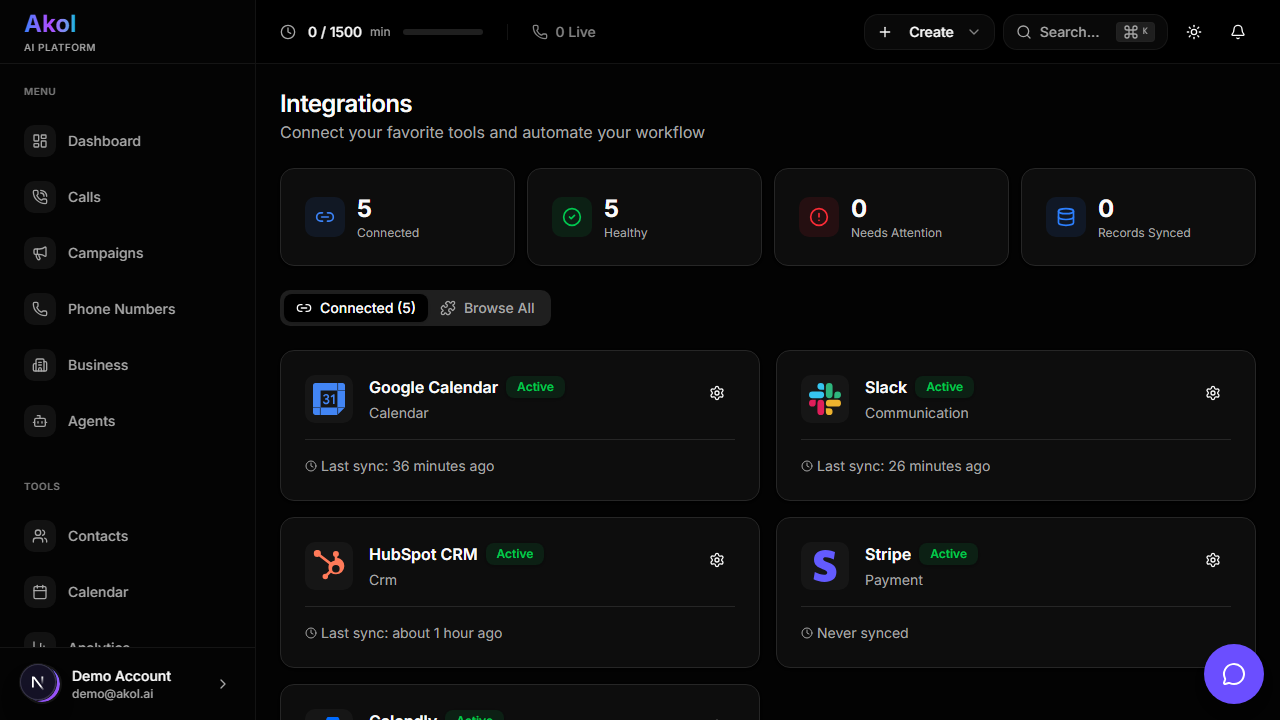Open Slack integration settings gear

[x=1212, y=393]
